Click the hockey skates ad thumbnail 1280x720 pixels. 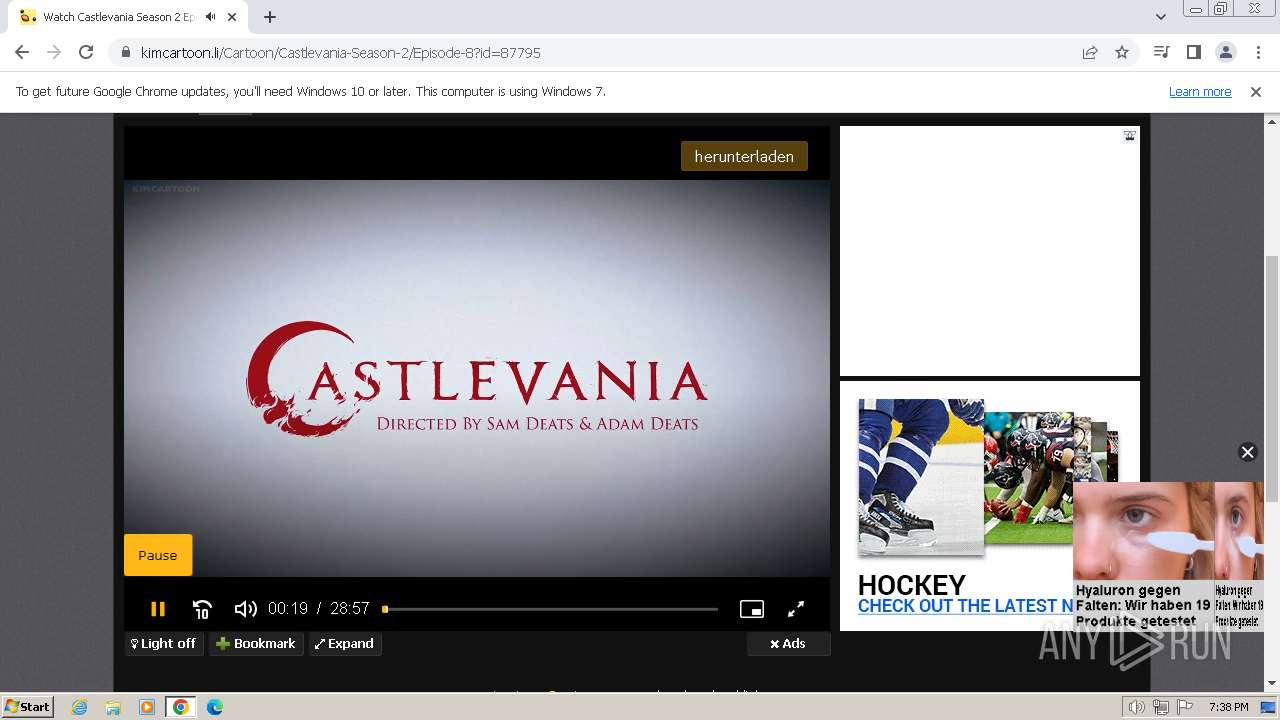pos(920,476)
